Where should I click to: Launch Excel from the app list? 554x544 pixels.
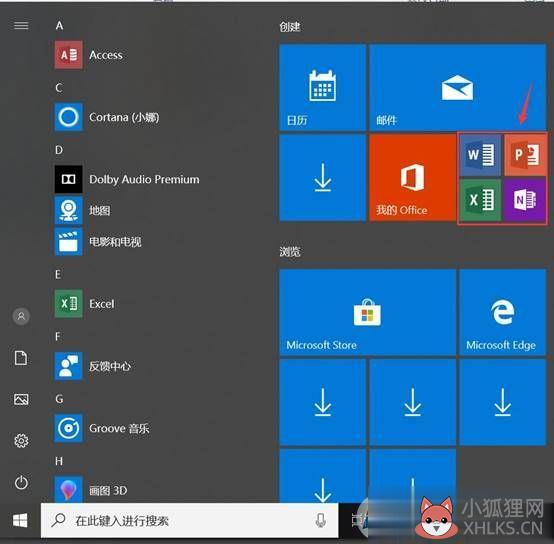point(85,304)
